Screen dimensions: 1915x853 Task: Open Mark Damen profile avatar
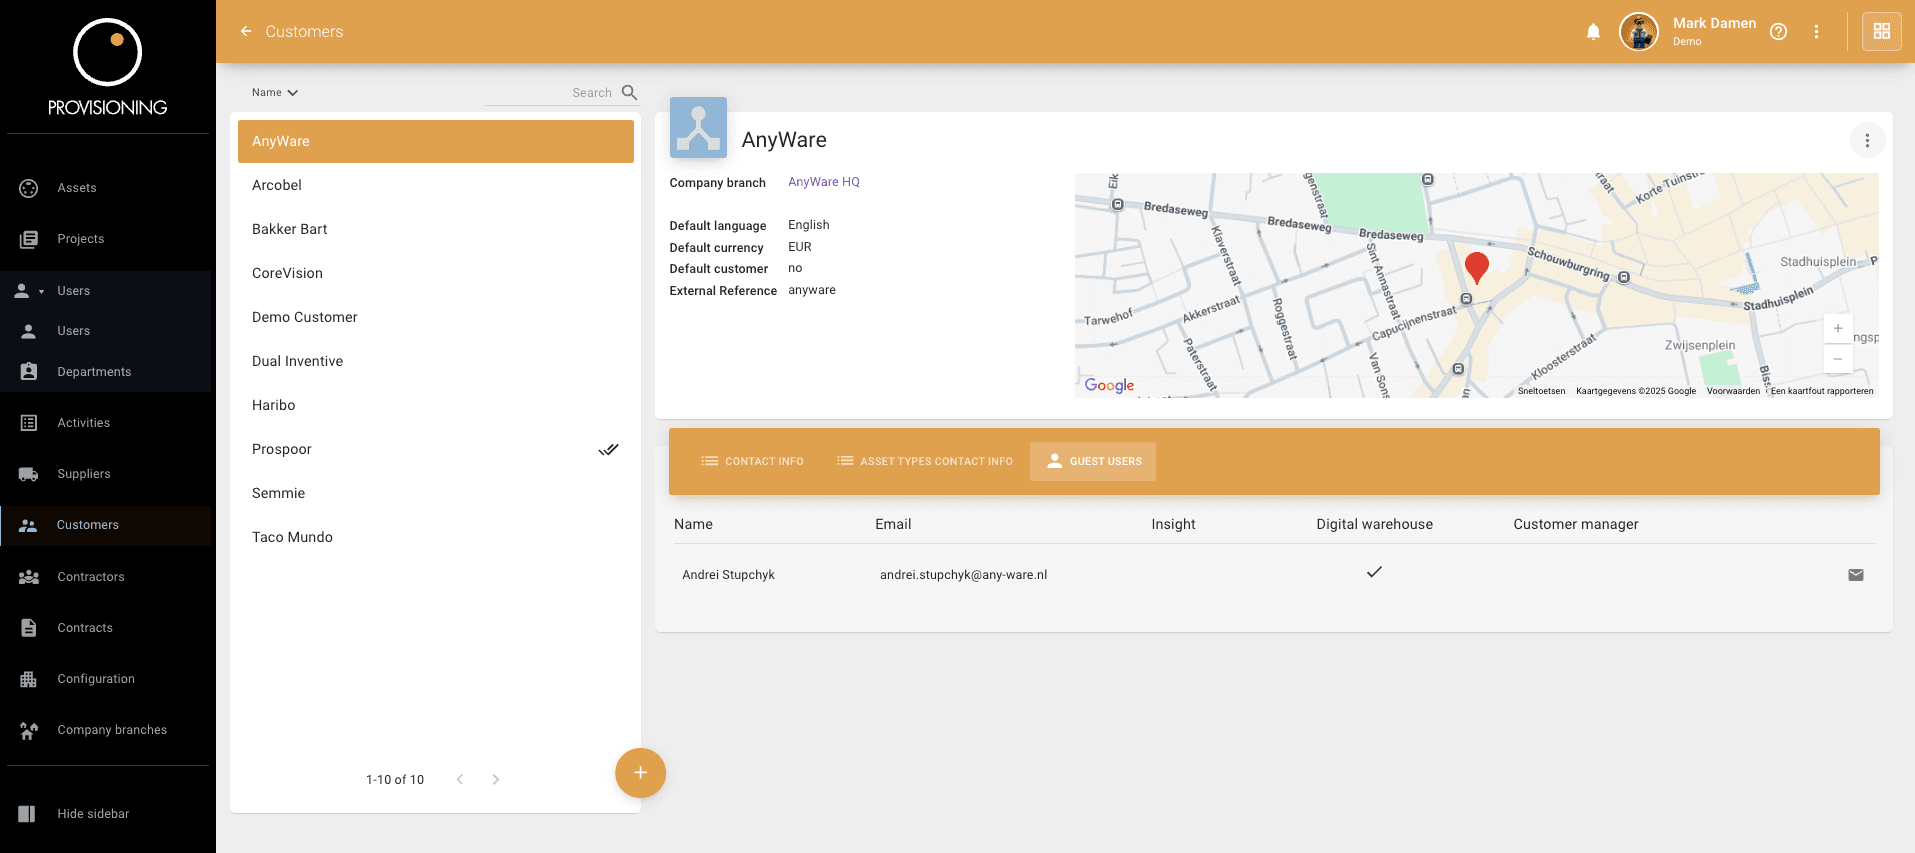point(1639,32)
